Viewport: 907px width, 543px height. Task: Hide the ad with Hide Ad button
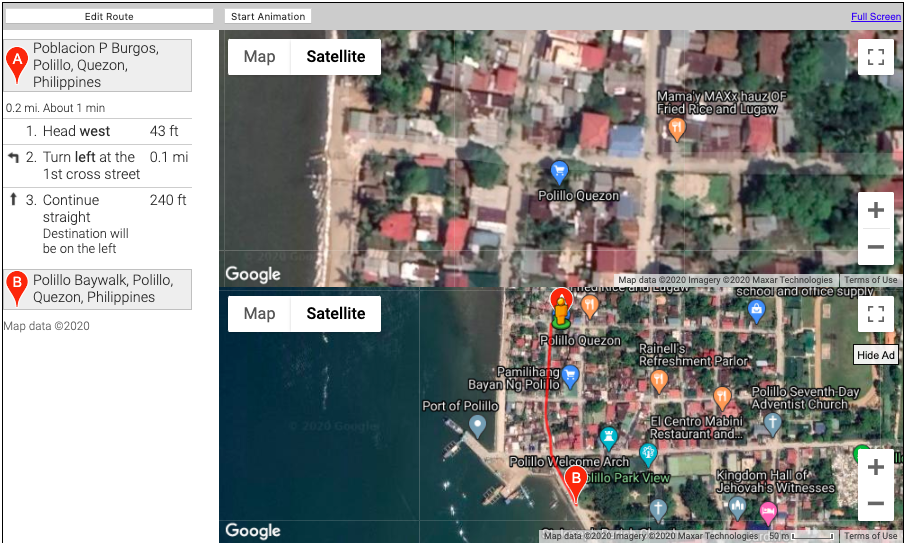(876, 355)
